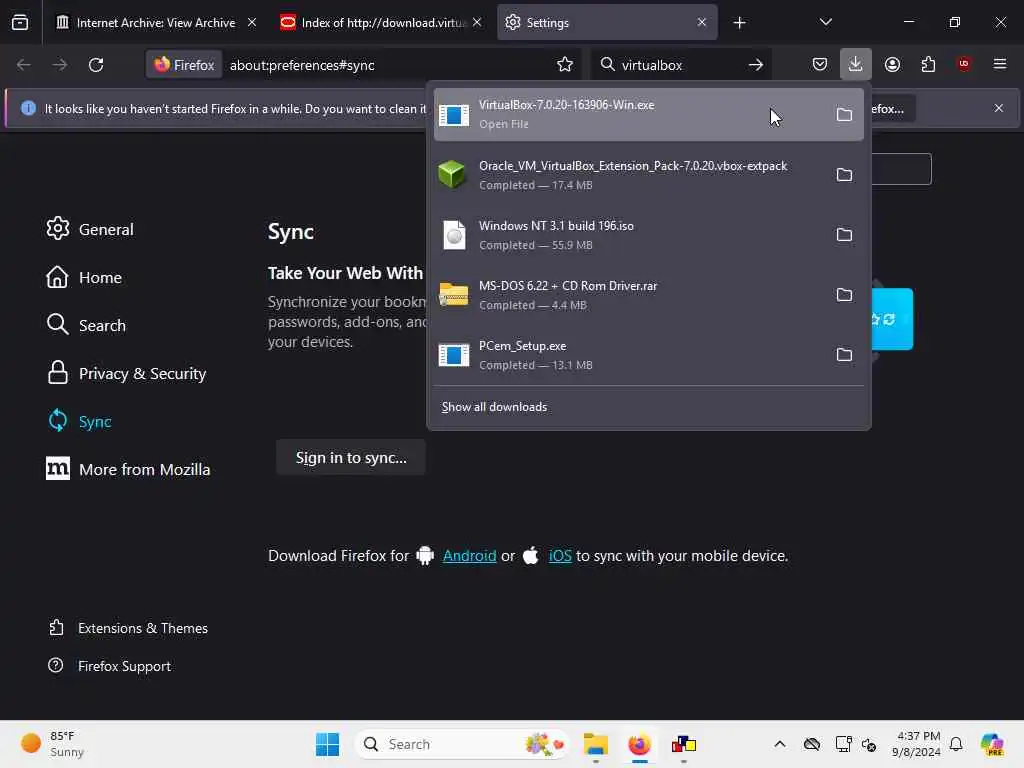The image size is (1024, 768).
Task: Open Firefox from taskbar
Action: 639,744
